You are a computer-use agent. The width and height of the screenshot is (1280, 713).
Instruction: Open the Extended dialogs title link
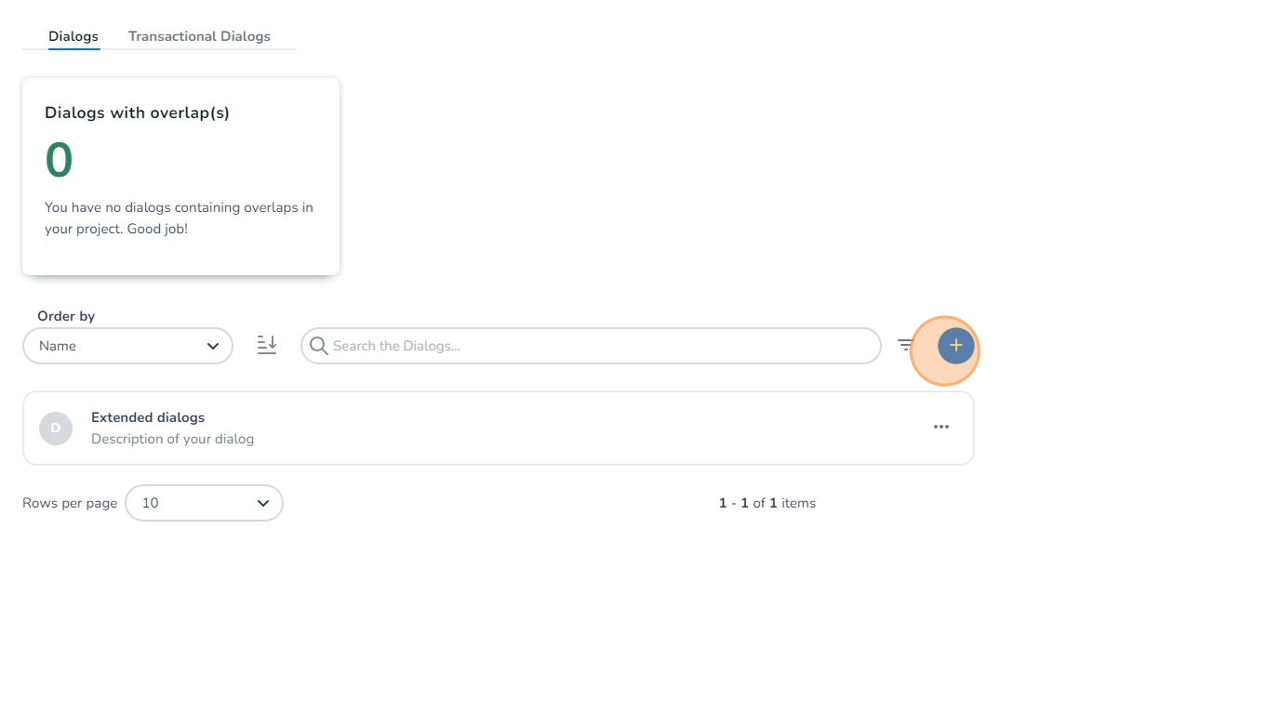(x=148, y=417)
